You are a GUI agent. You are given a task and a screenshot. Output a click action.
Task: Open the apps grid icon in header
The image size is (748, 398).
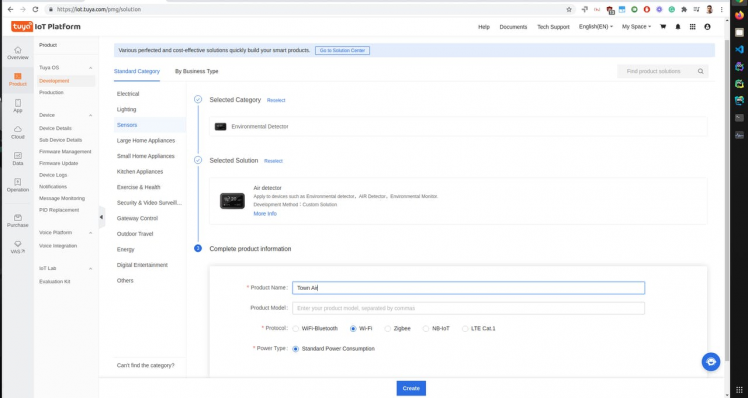tap(692, 27)
